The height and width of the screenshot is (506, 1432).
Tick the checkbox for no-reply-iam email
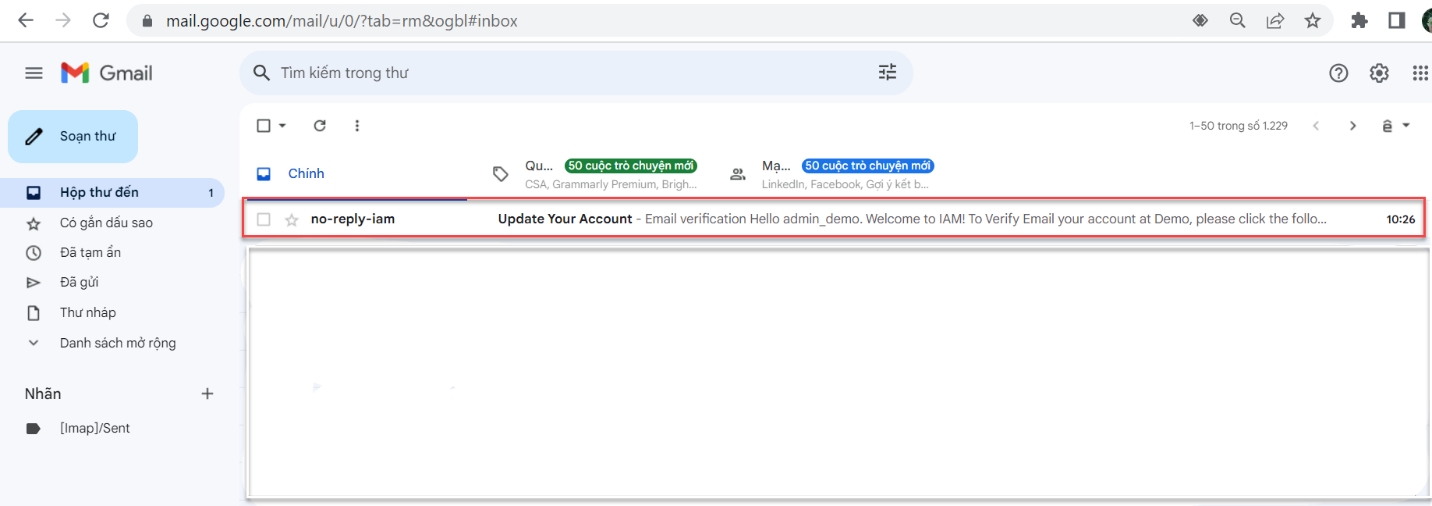pos(264,219)
